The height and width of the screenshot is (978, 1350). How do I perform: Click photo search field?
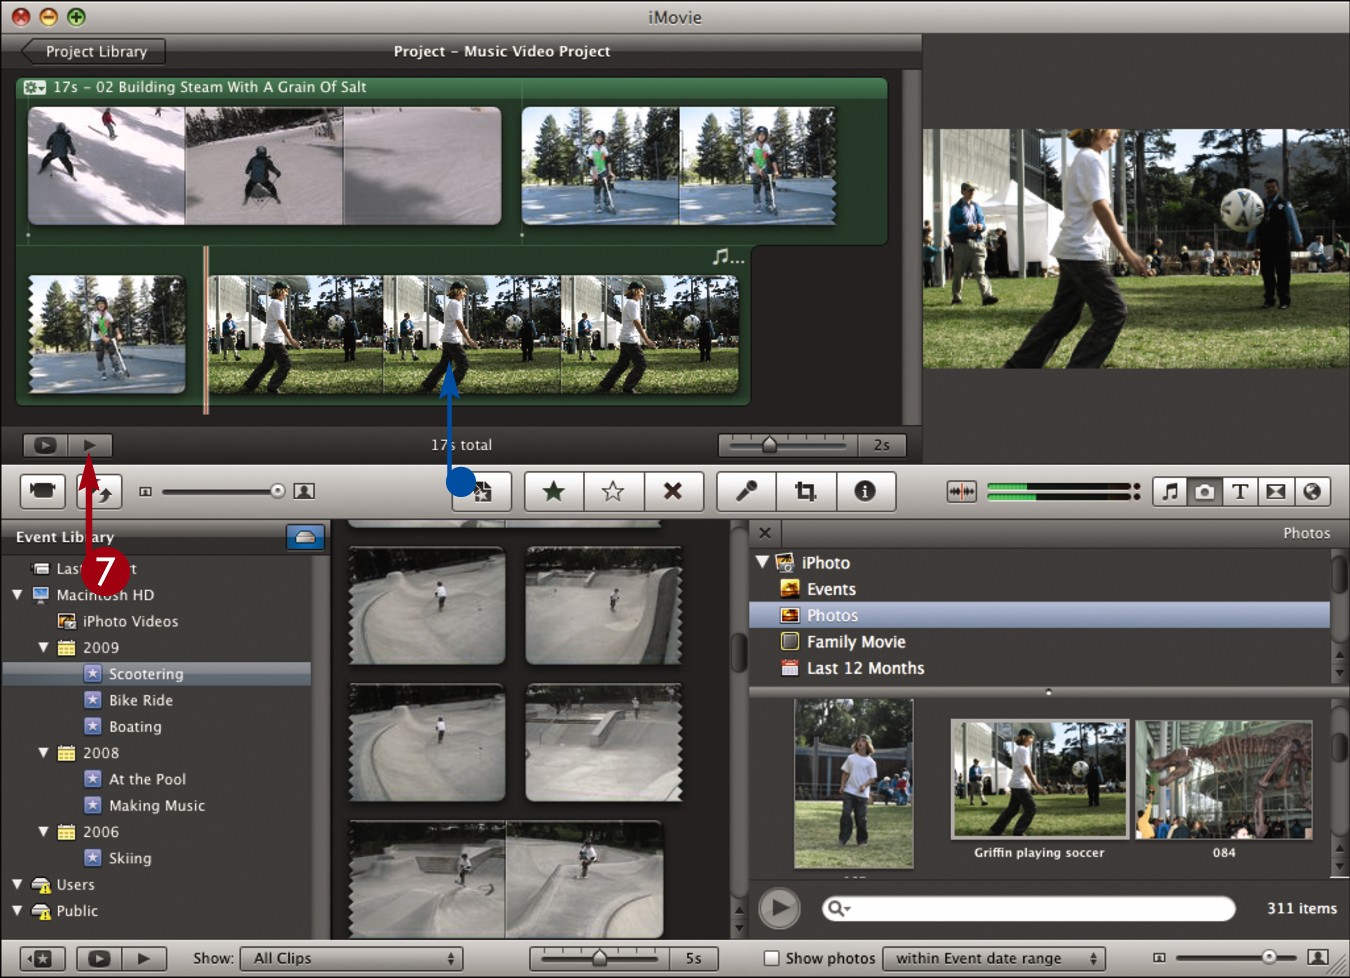click(1029, 908)
